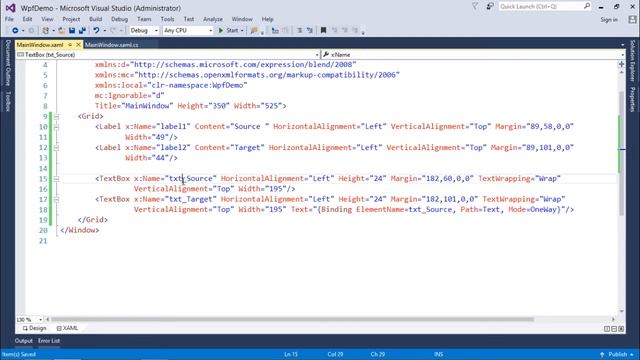Switch to the Design view tab
This screenshot has height=360, width=640.
(35, 328)
